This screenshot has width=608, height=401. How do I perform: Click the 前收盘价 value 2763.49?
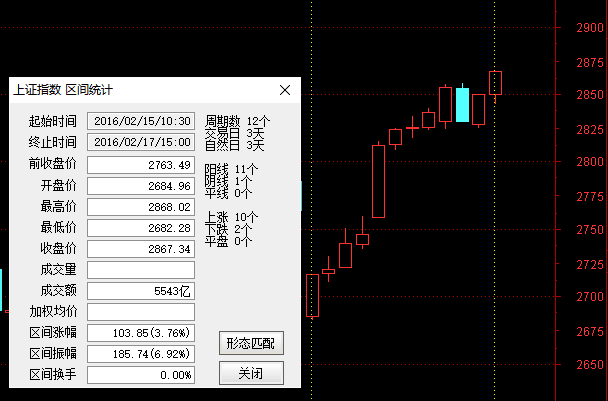click(x=141, y=165)
